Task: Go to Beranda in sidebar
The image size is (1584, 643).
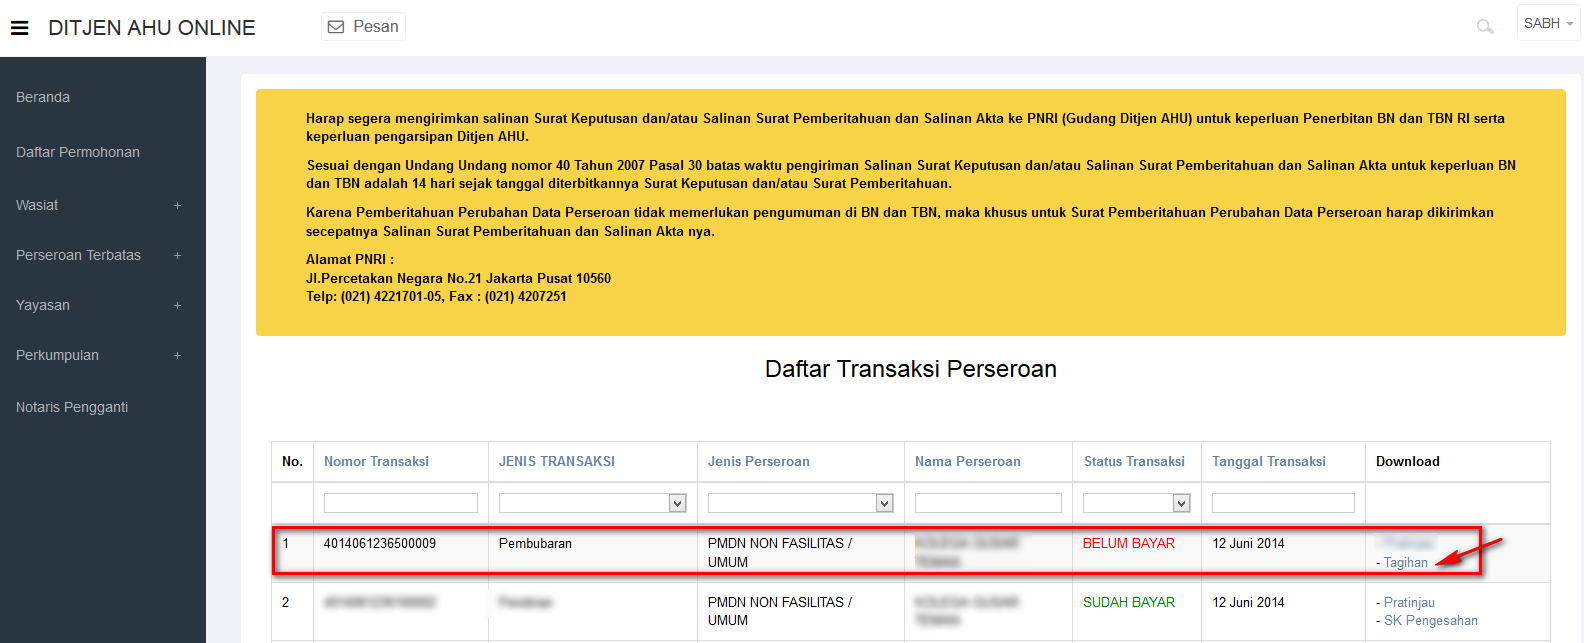Action: [x=43, y=97]
